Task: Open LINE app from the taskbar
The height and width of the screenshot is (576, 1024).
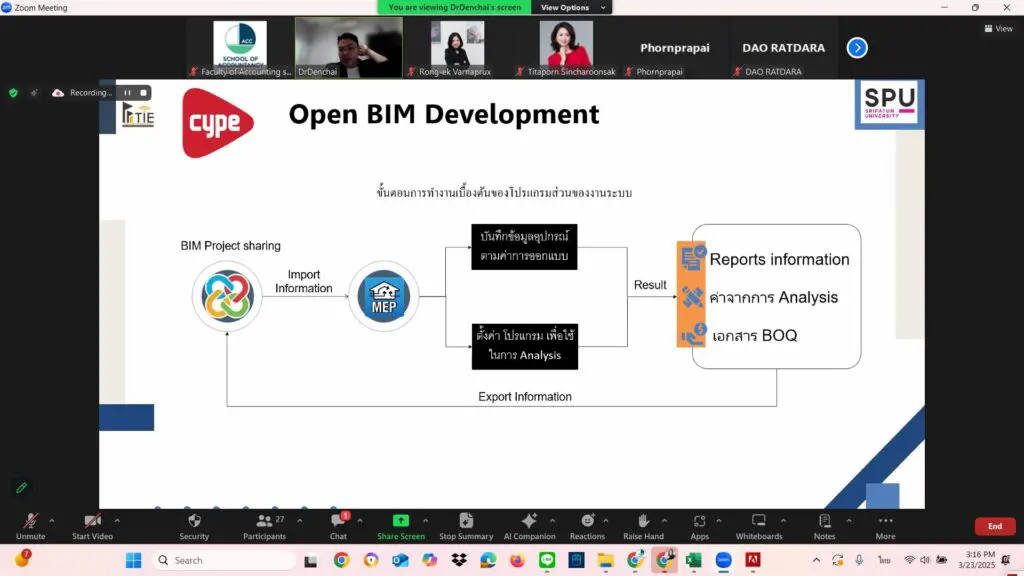Action: tap(547, 560)
